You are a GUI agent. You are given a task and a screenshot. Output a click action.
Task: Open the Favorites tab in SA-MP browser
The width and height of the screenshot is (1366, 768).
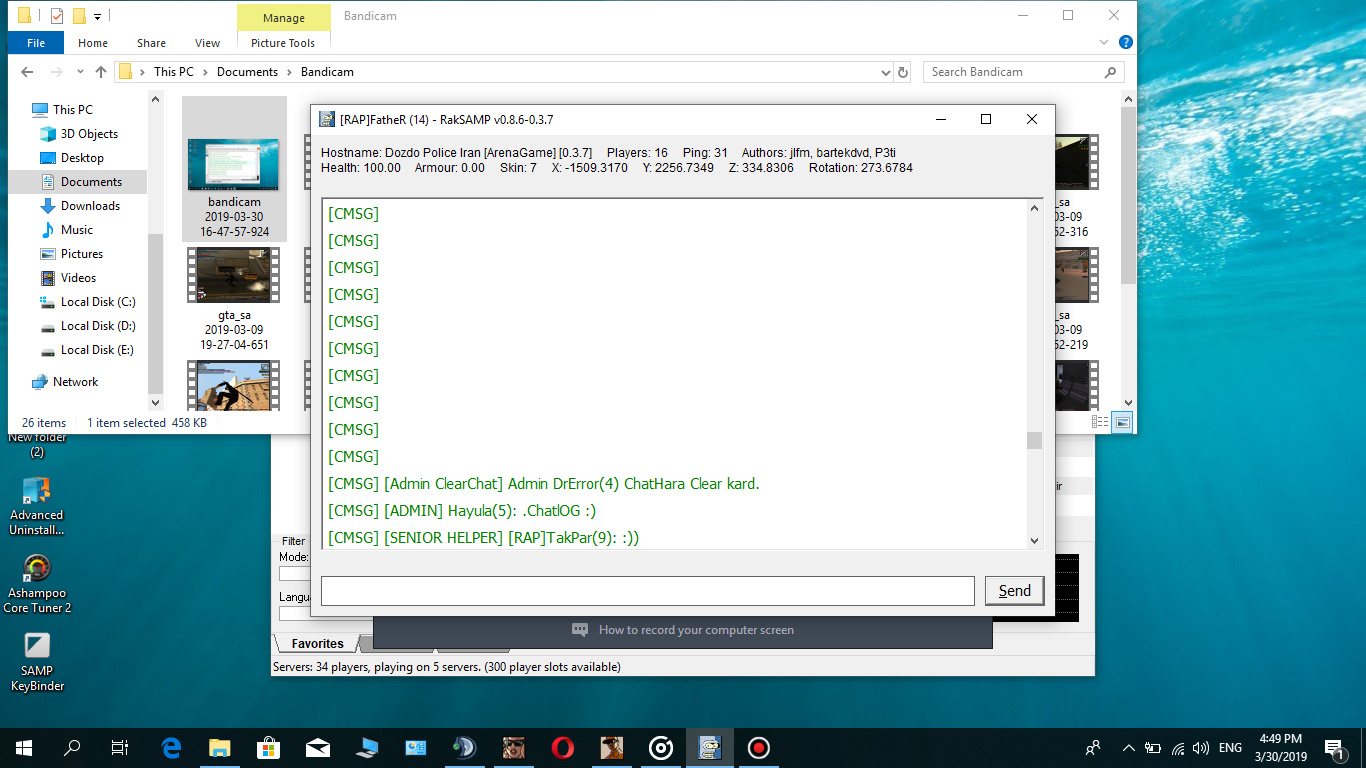tap(317, 644)
